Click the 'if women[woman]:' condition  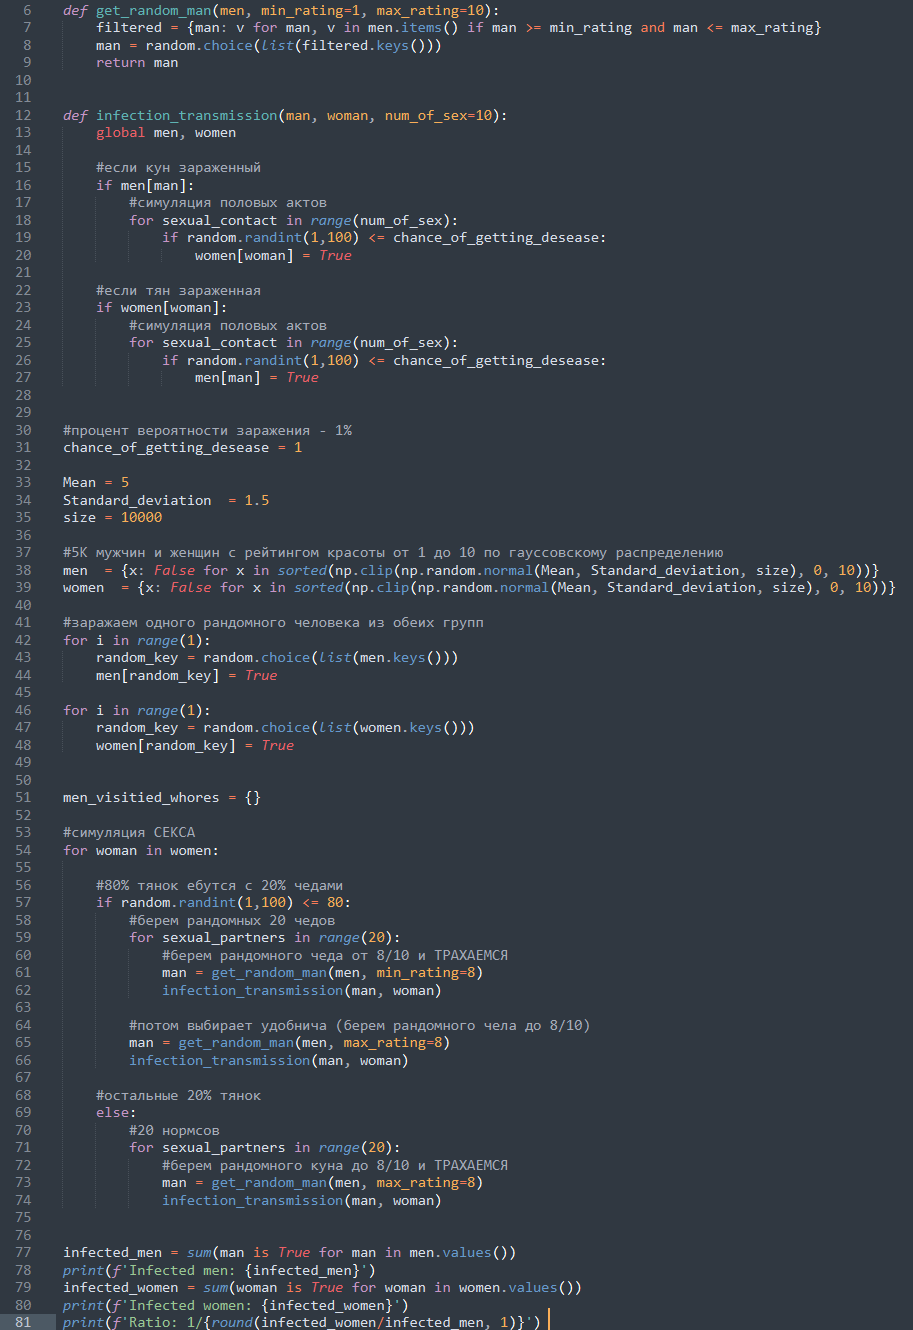pyautogui.click(x=161, y=307)
